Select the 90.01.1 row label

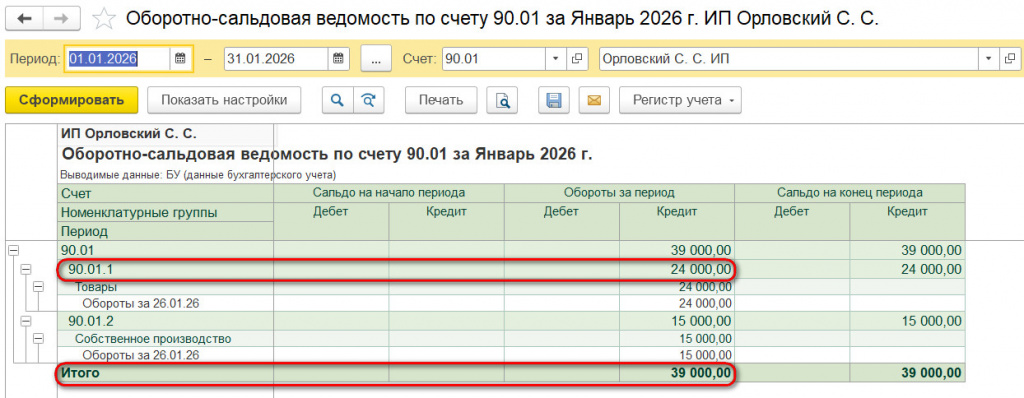tap(91, 269)
